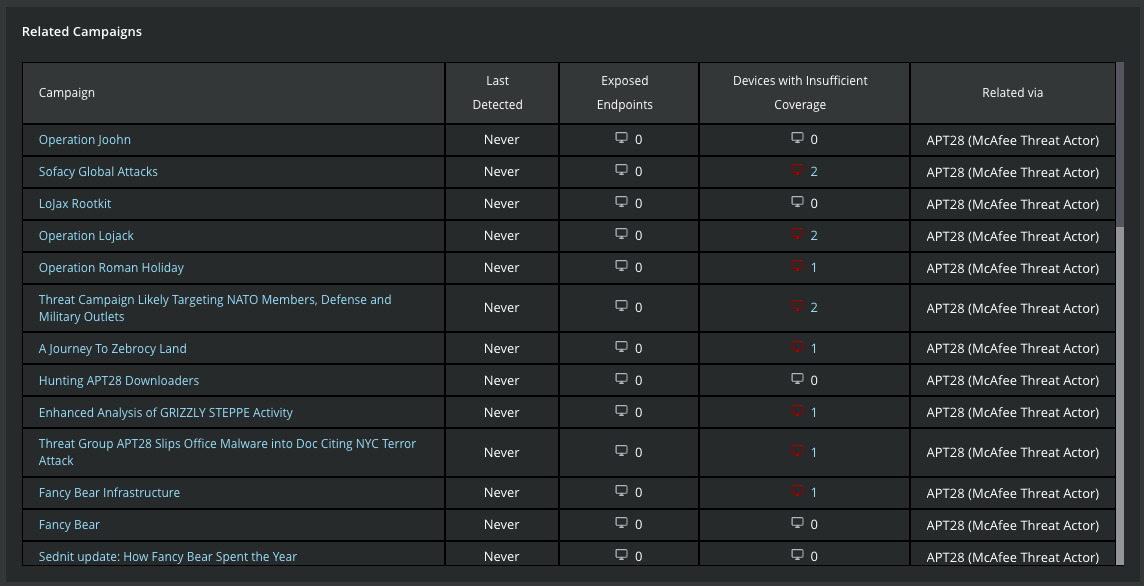Screen dimensions: 1144x586
Task: Click insufficient coverage count 1 for Zebrocy Land row
Action: point(814,349)
